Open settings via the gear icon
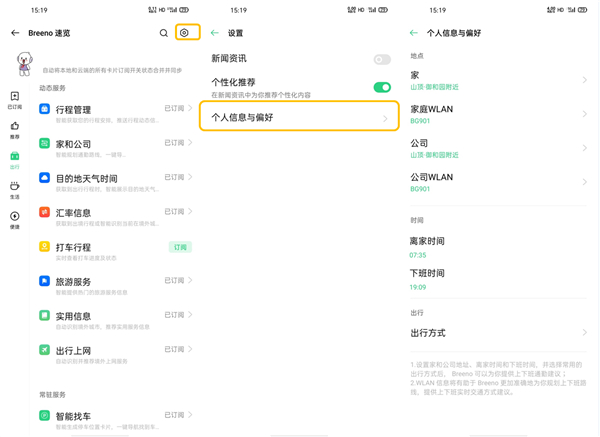This screenshot has width=600, height=437. pyautogui.click(x=184, y=33)
